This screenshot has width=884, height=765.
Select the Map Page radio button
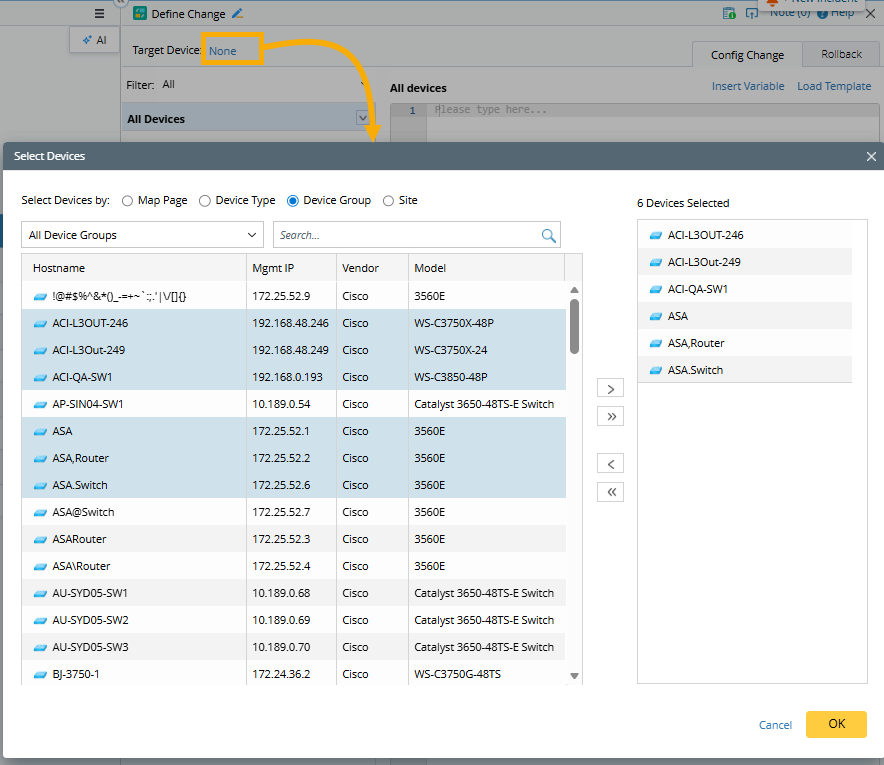point(127,201)
